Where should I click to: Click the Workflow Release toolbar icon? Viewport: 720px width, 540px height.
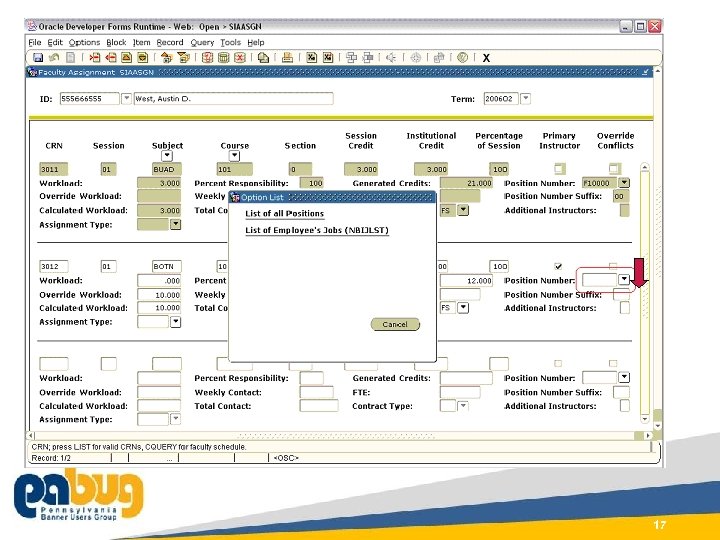[367, 57]
